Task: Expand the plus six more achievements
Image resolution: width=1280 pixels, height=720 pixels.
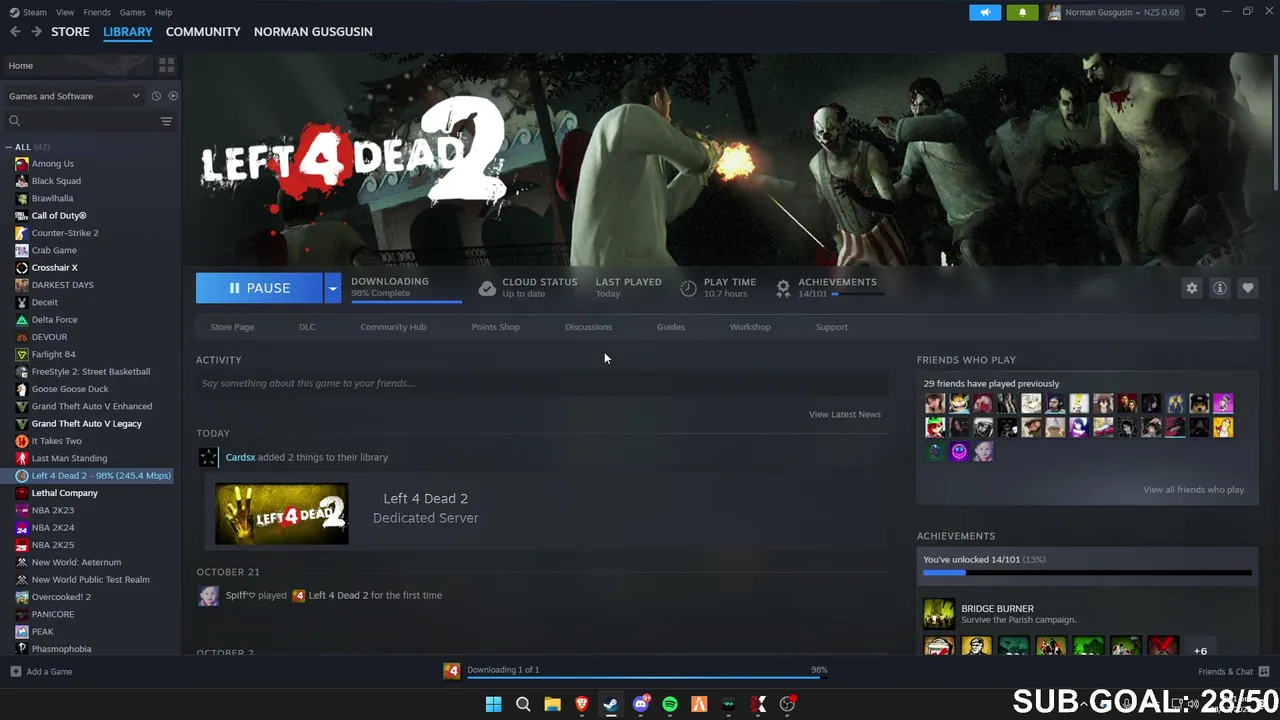Action: pyautogui.click(x=1200, y=650)
